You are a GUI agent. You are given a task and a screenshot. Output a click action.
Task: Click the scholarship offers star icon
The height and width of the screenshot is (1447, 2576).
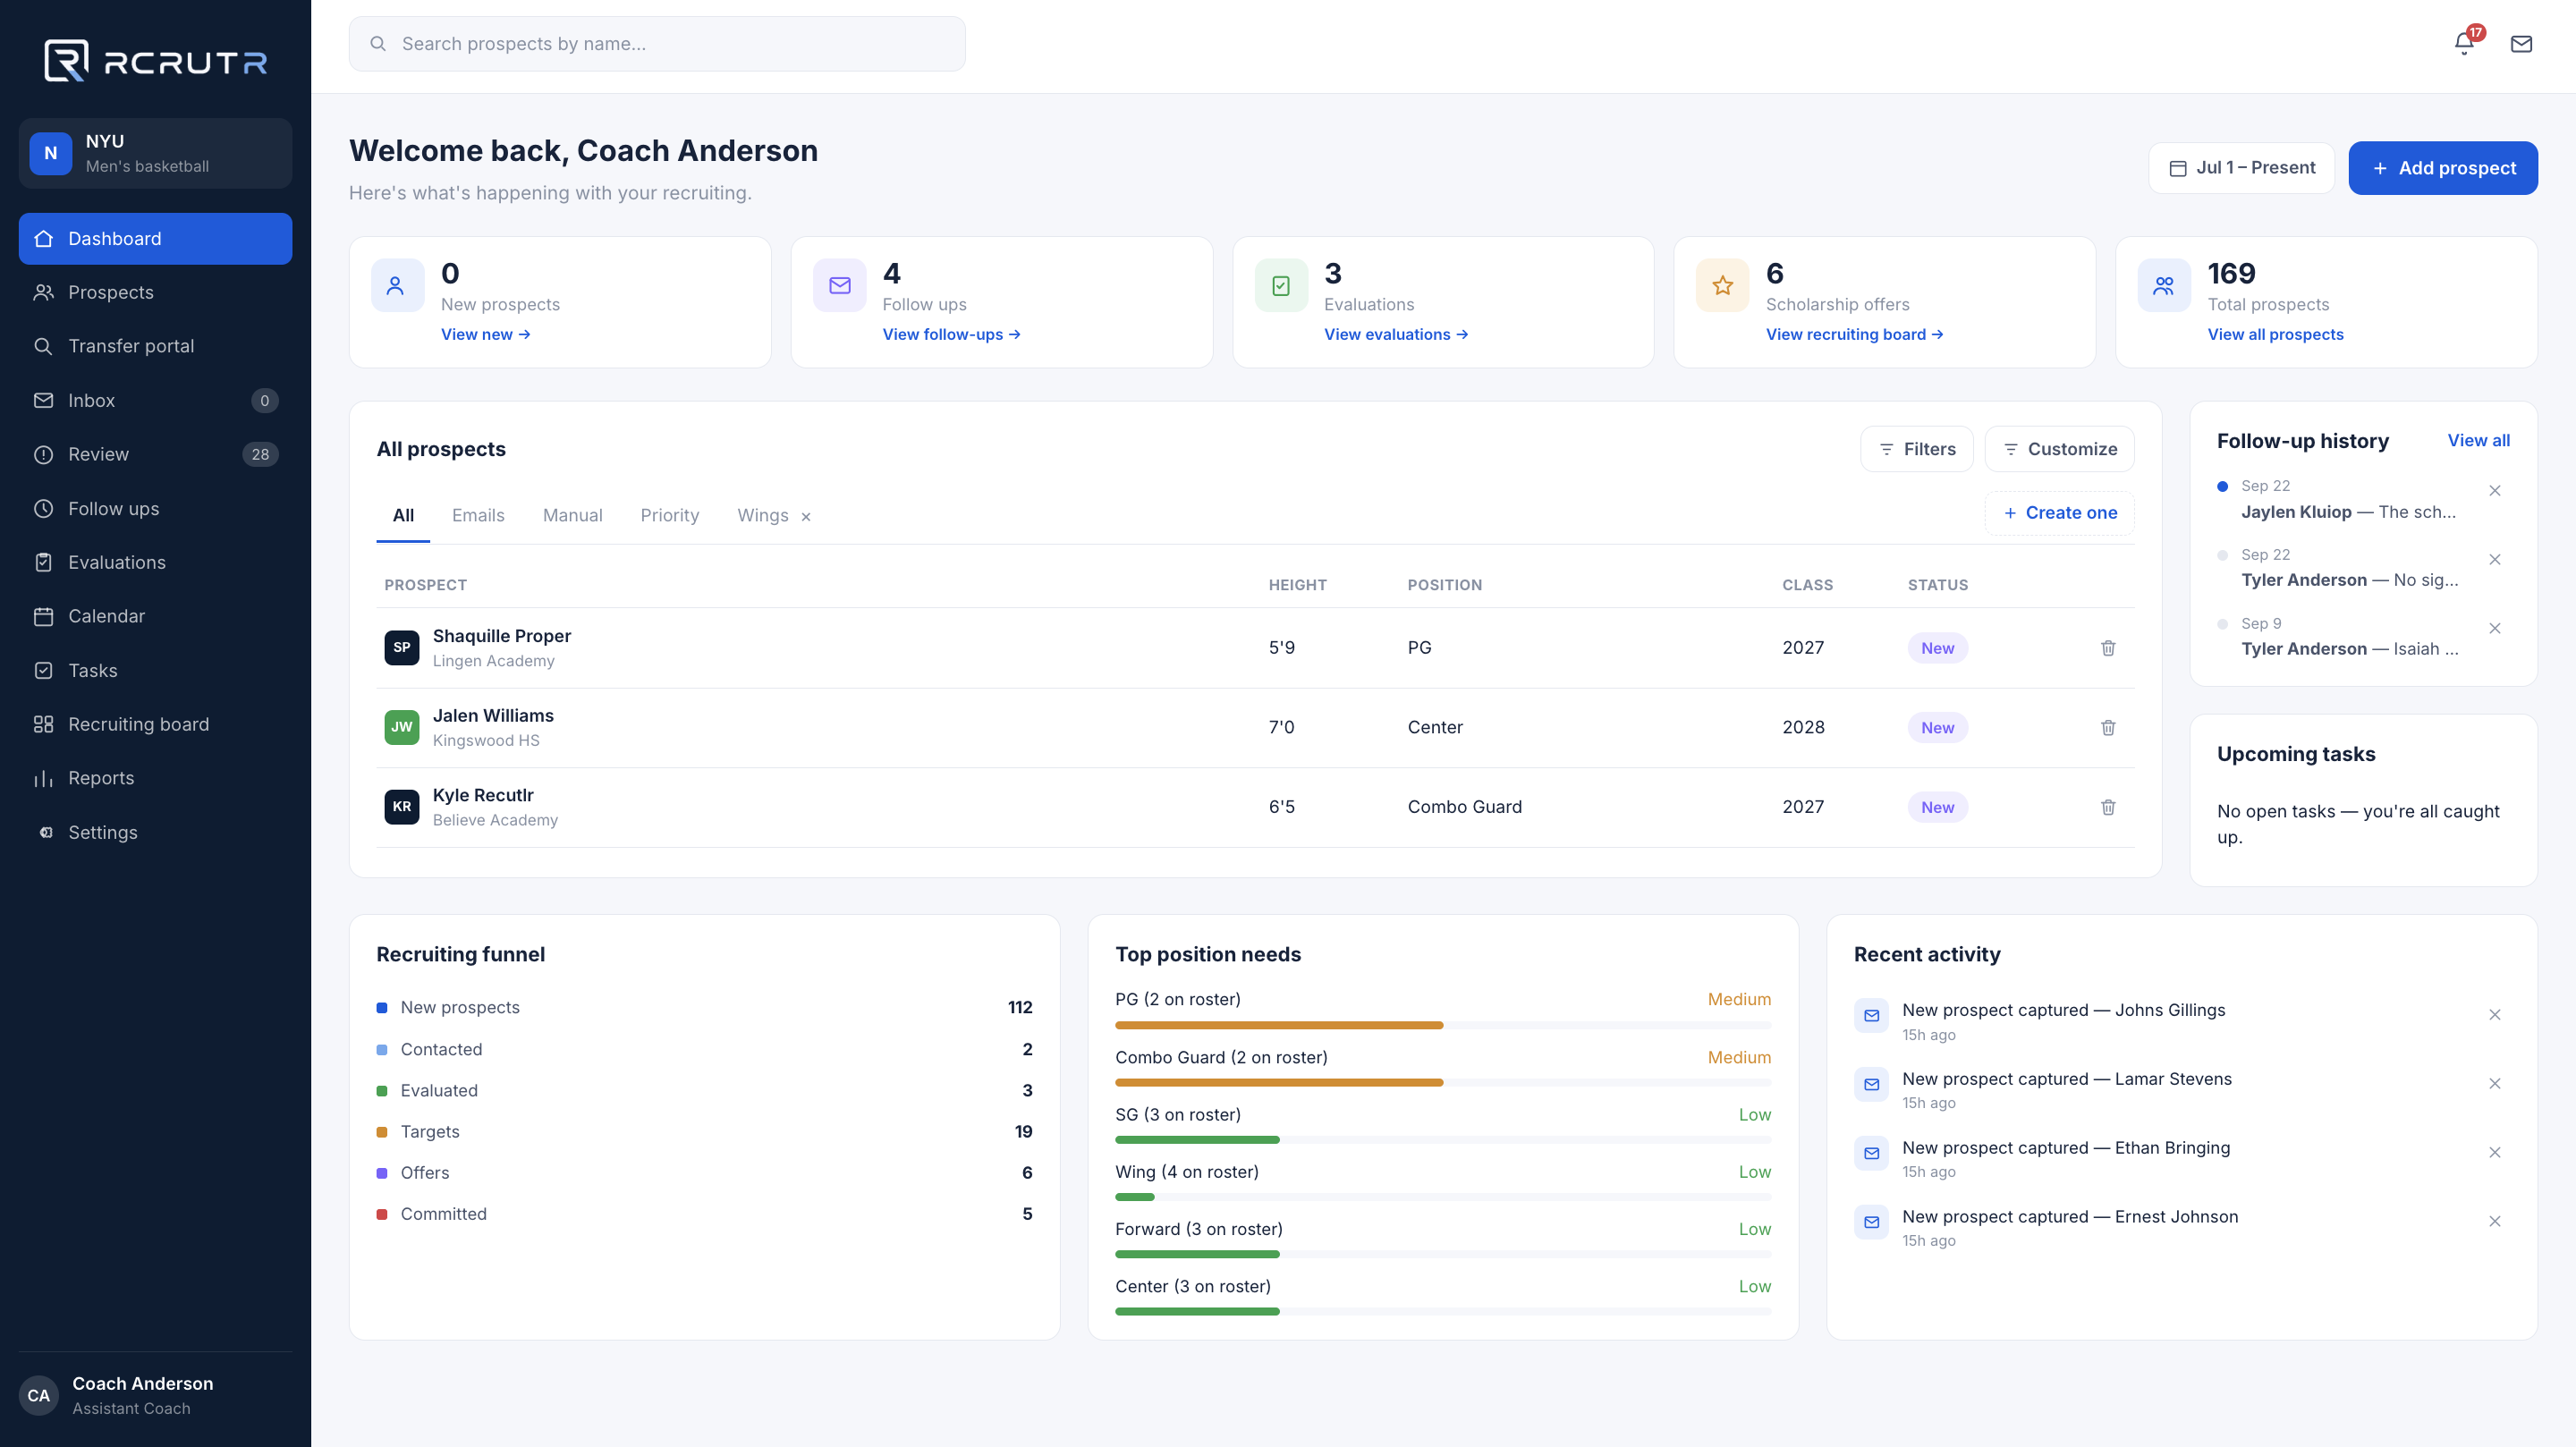click(x=1723, y=286)
